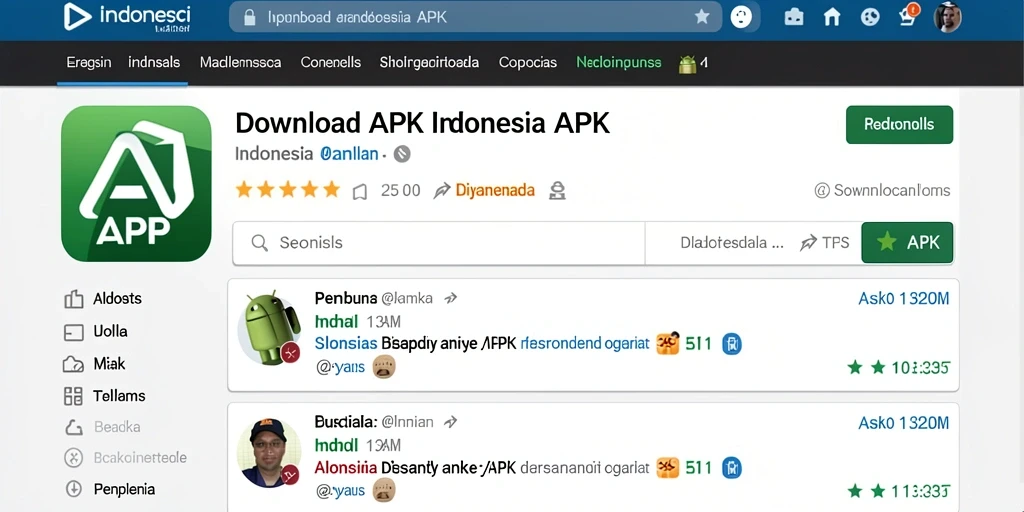The image size is (1024, 512).
Task: Click blue badge icon in Penbuna row
Action: point(732,343)
